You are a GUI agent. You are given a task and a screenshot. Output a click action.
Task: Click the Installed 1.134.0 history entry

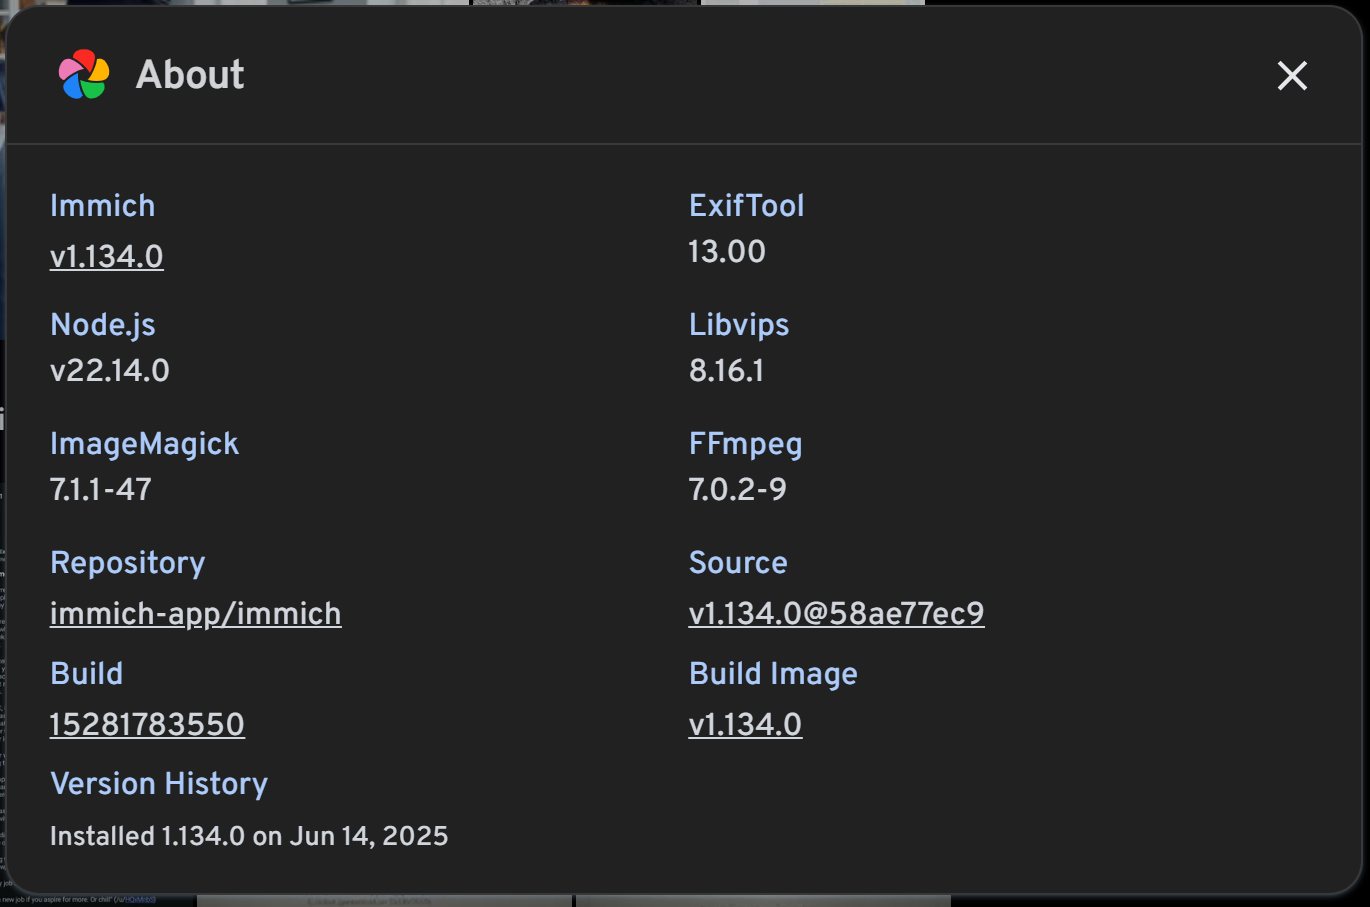(249, 837)
